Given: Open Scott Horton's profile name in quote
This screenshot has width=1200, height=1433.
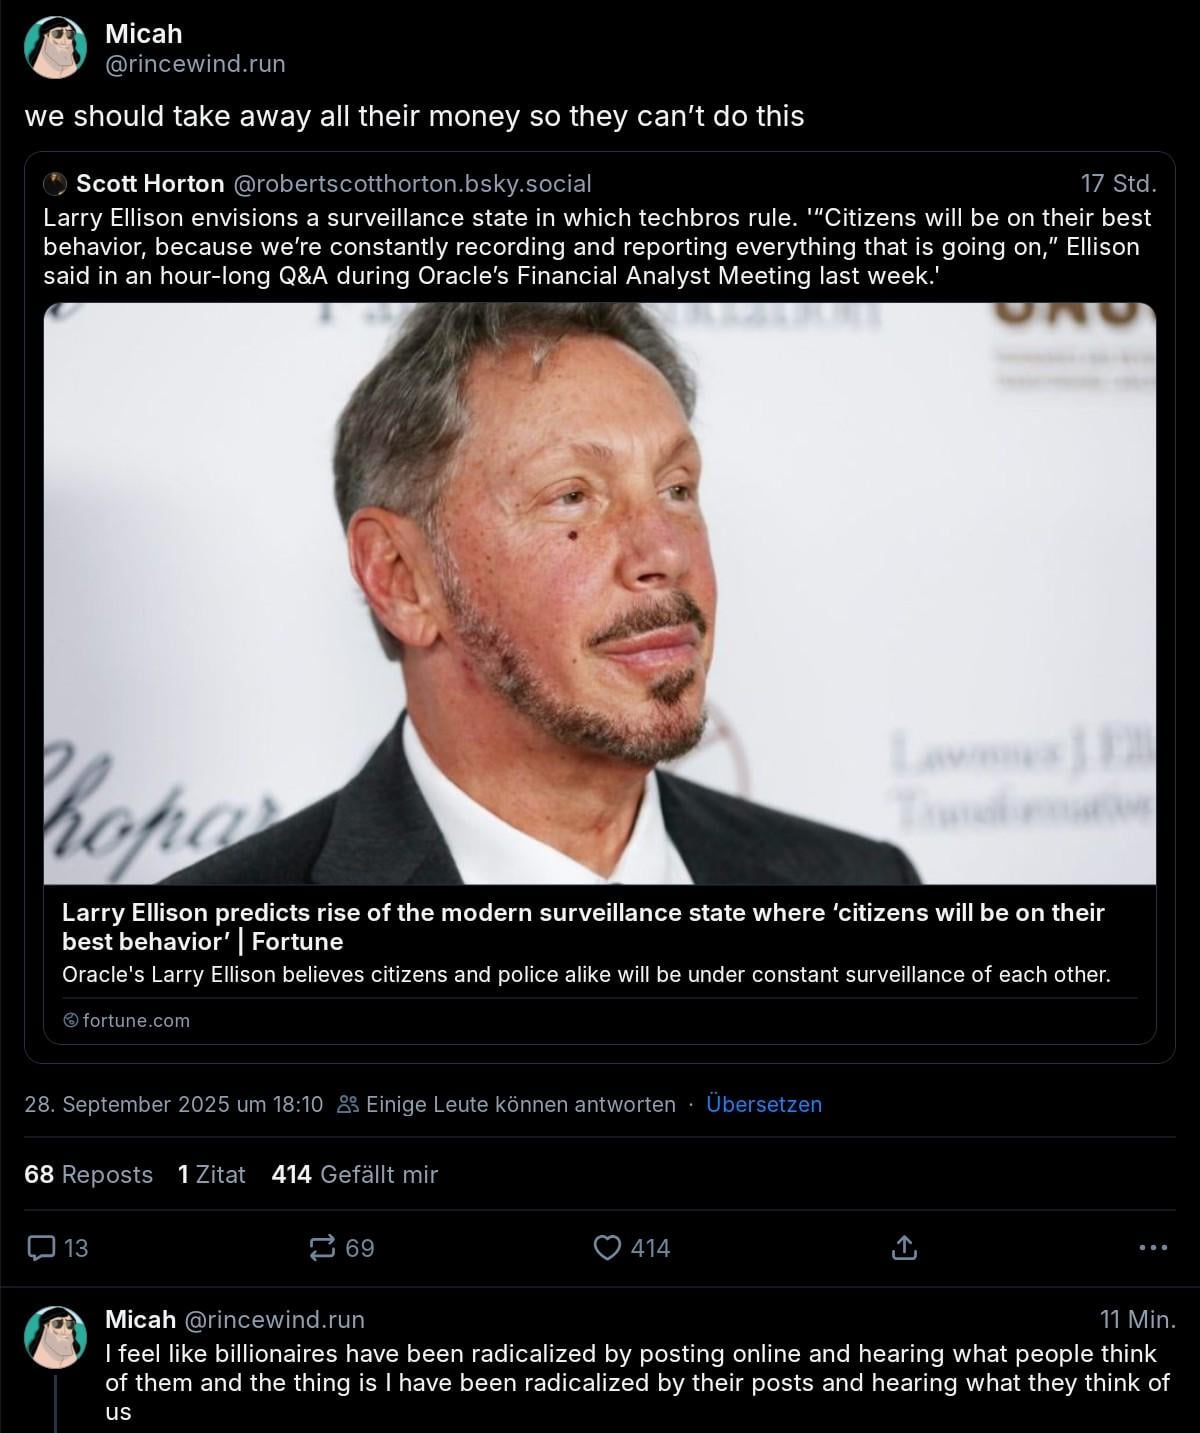Looking at the screenshot, I should tap(150, 183).
